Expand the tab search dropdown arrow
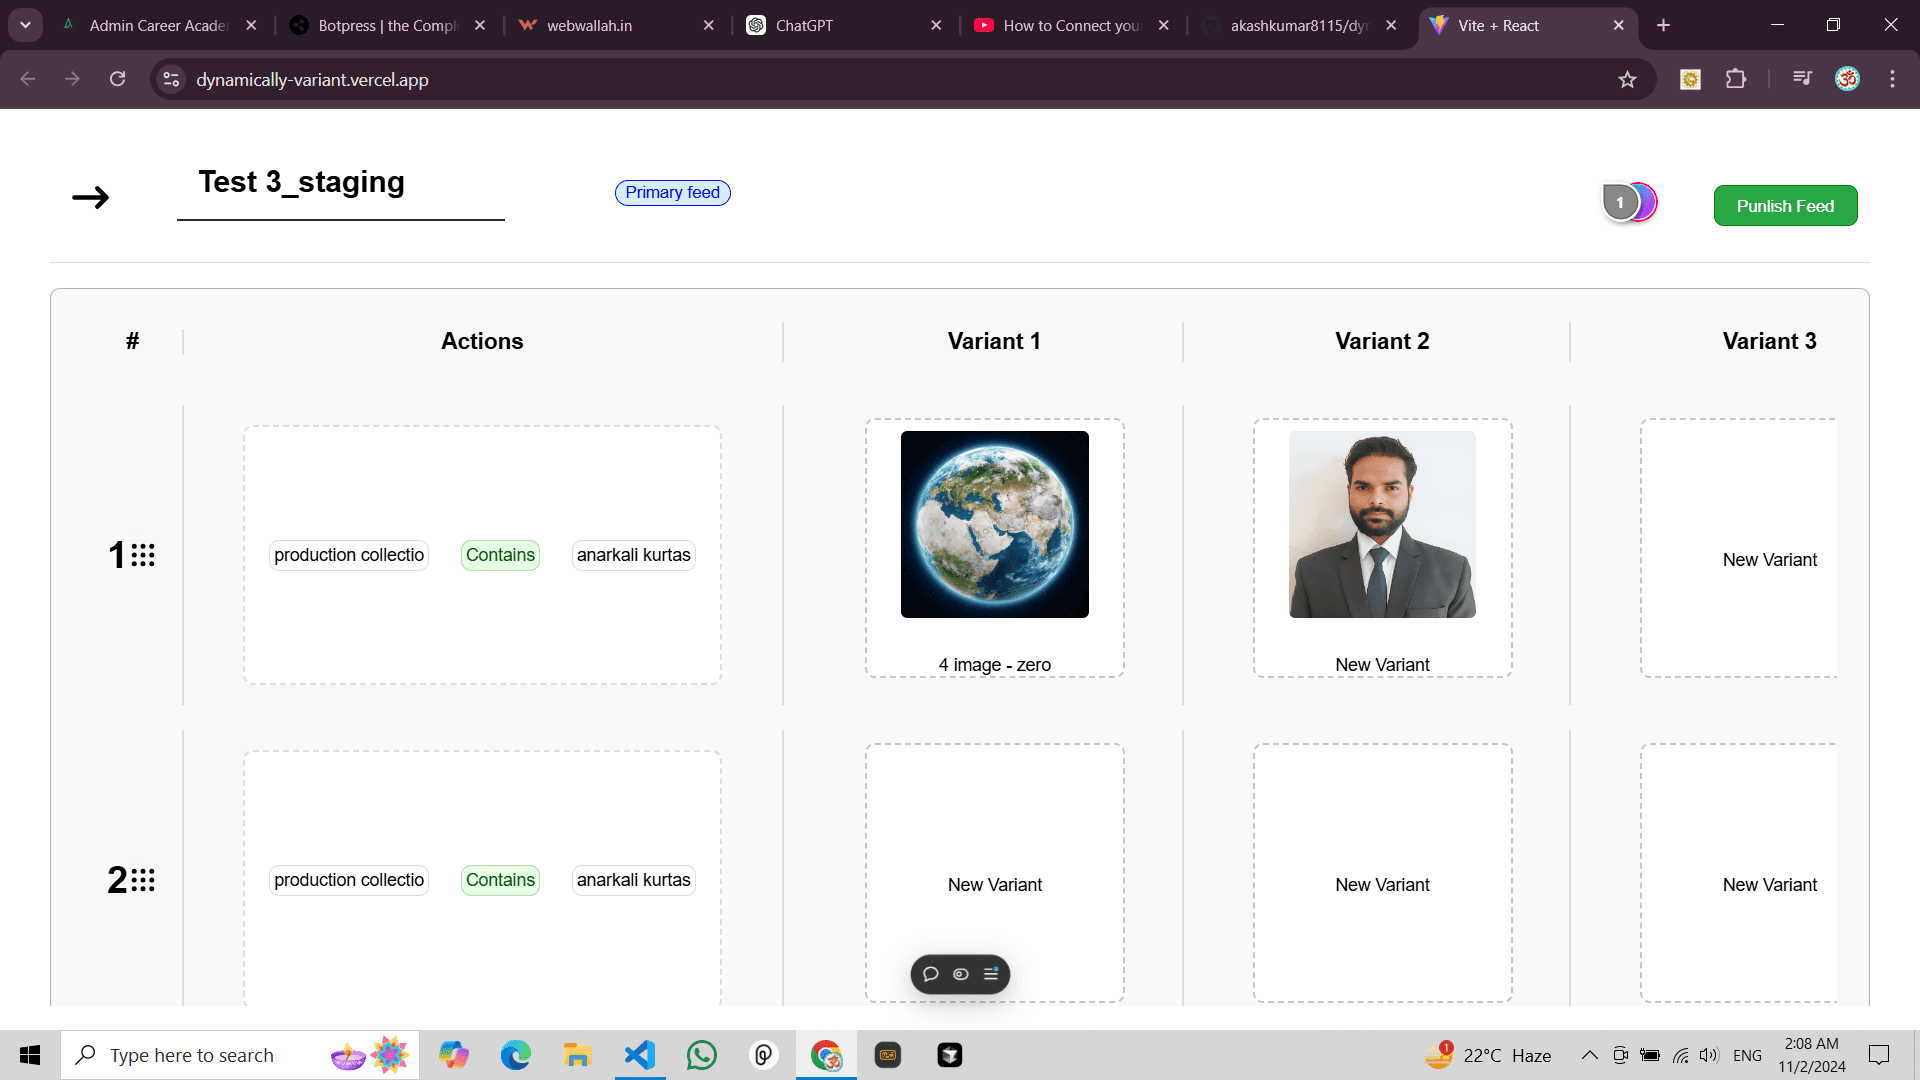Viewport: 1920px width, 1080px height. 25,25
